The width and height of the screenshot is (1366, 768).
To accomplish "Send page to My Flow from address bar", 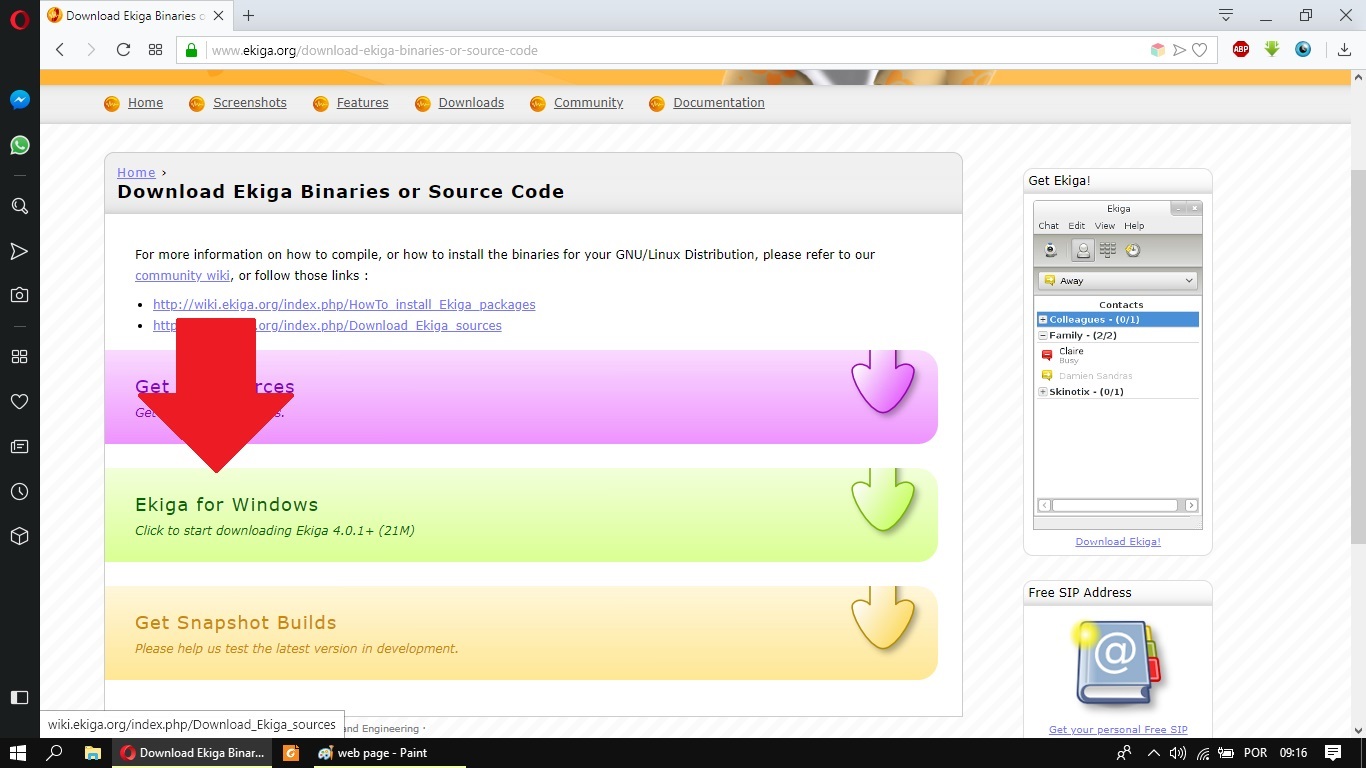I will 1179,50.
